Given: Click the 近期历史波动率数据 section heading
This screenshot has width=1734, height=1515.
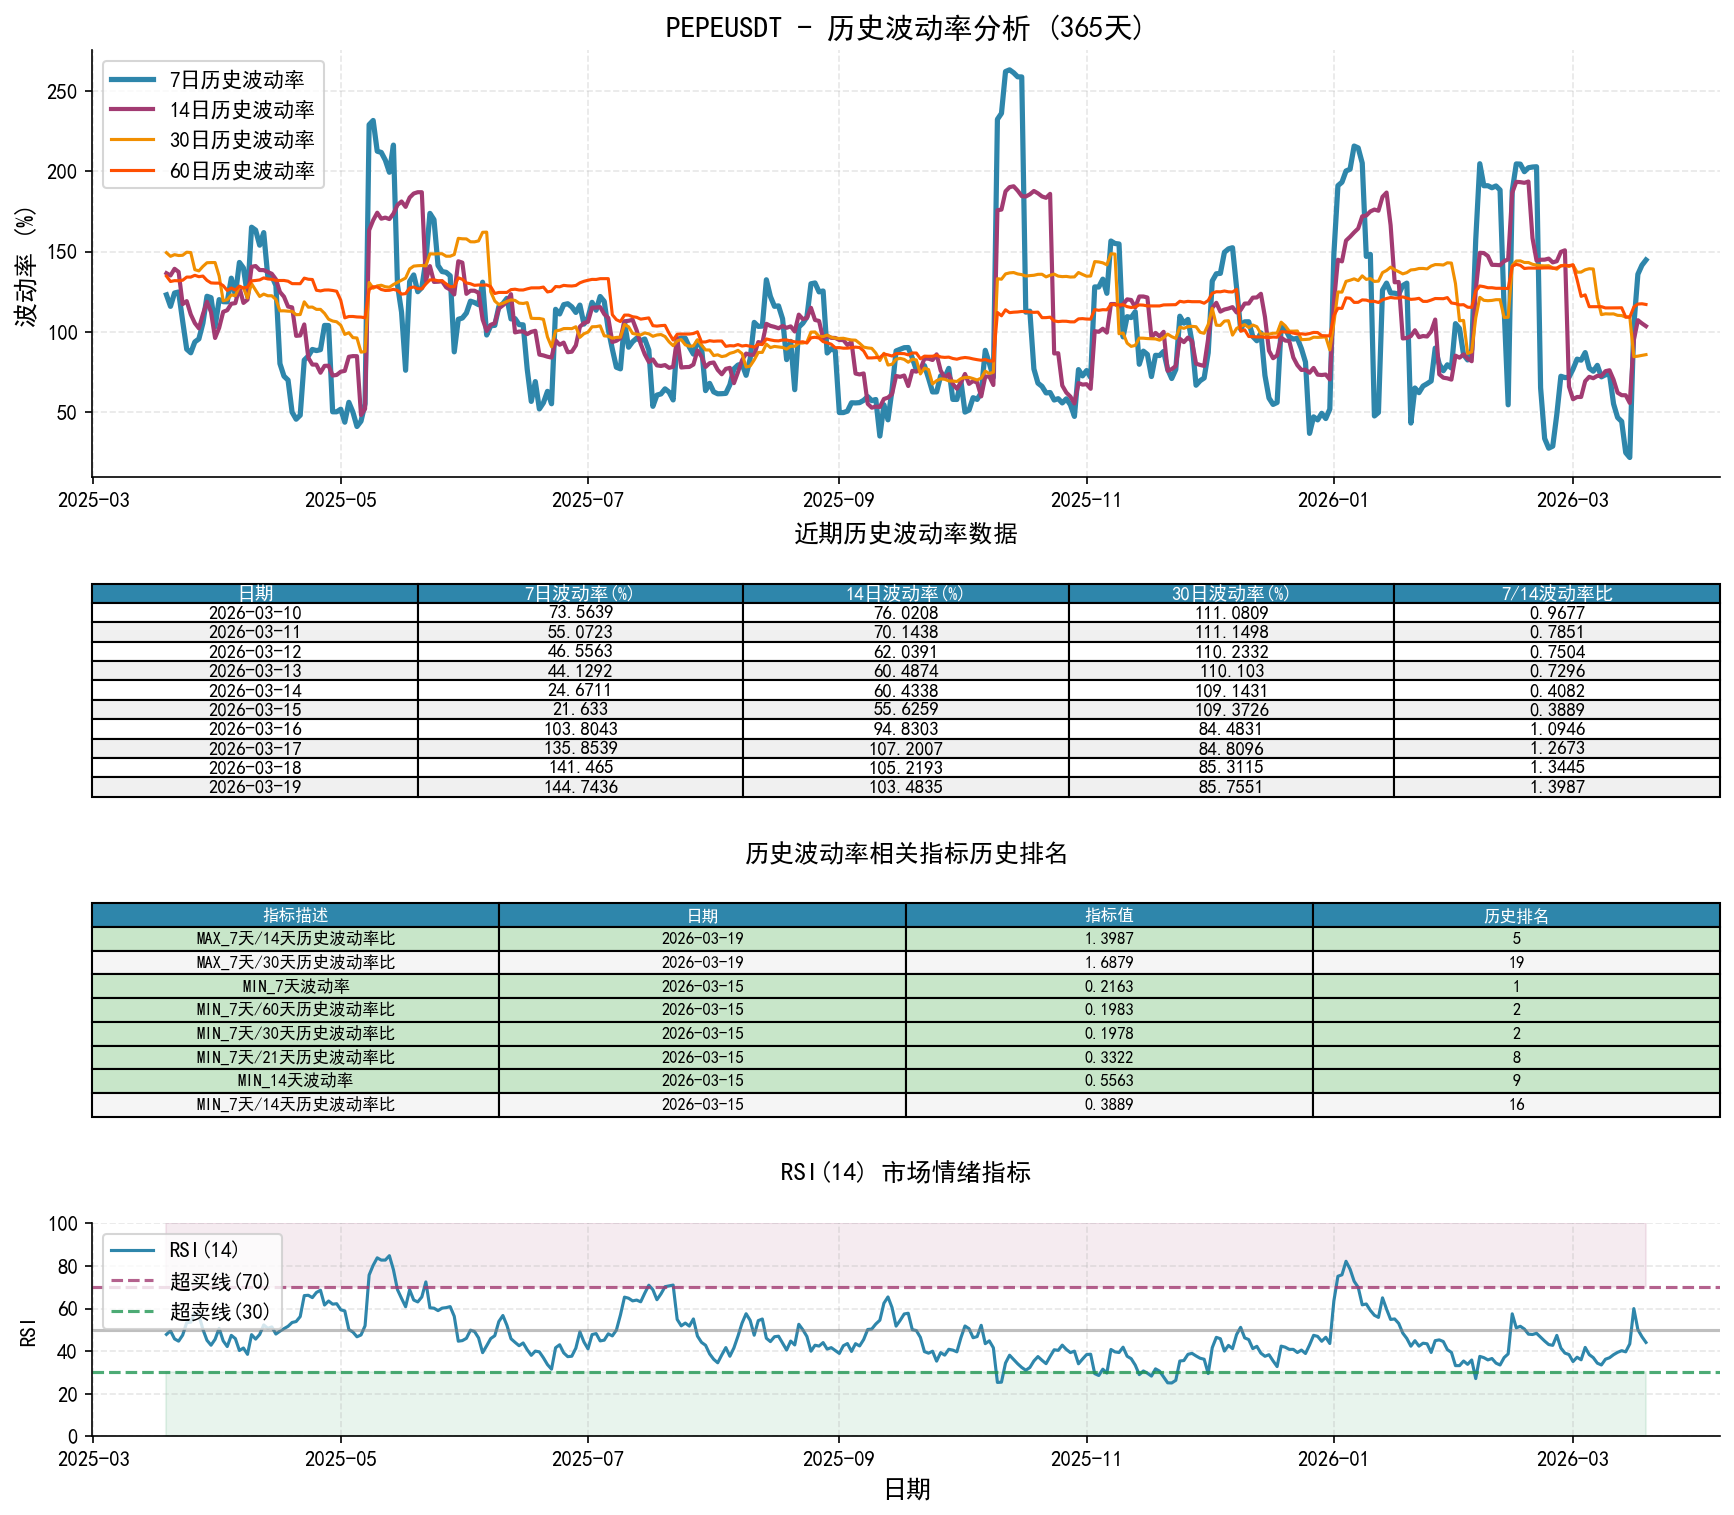Looking at the screenshot, I should [905, 534].
